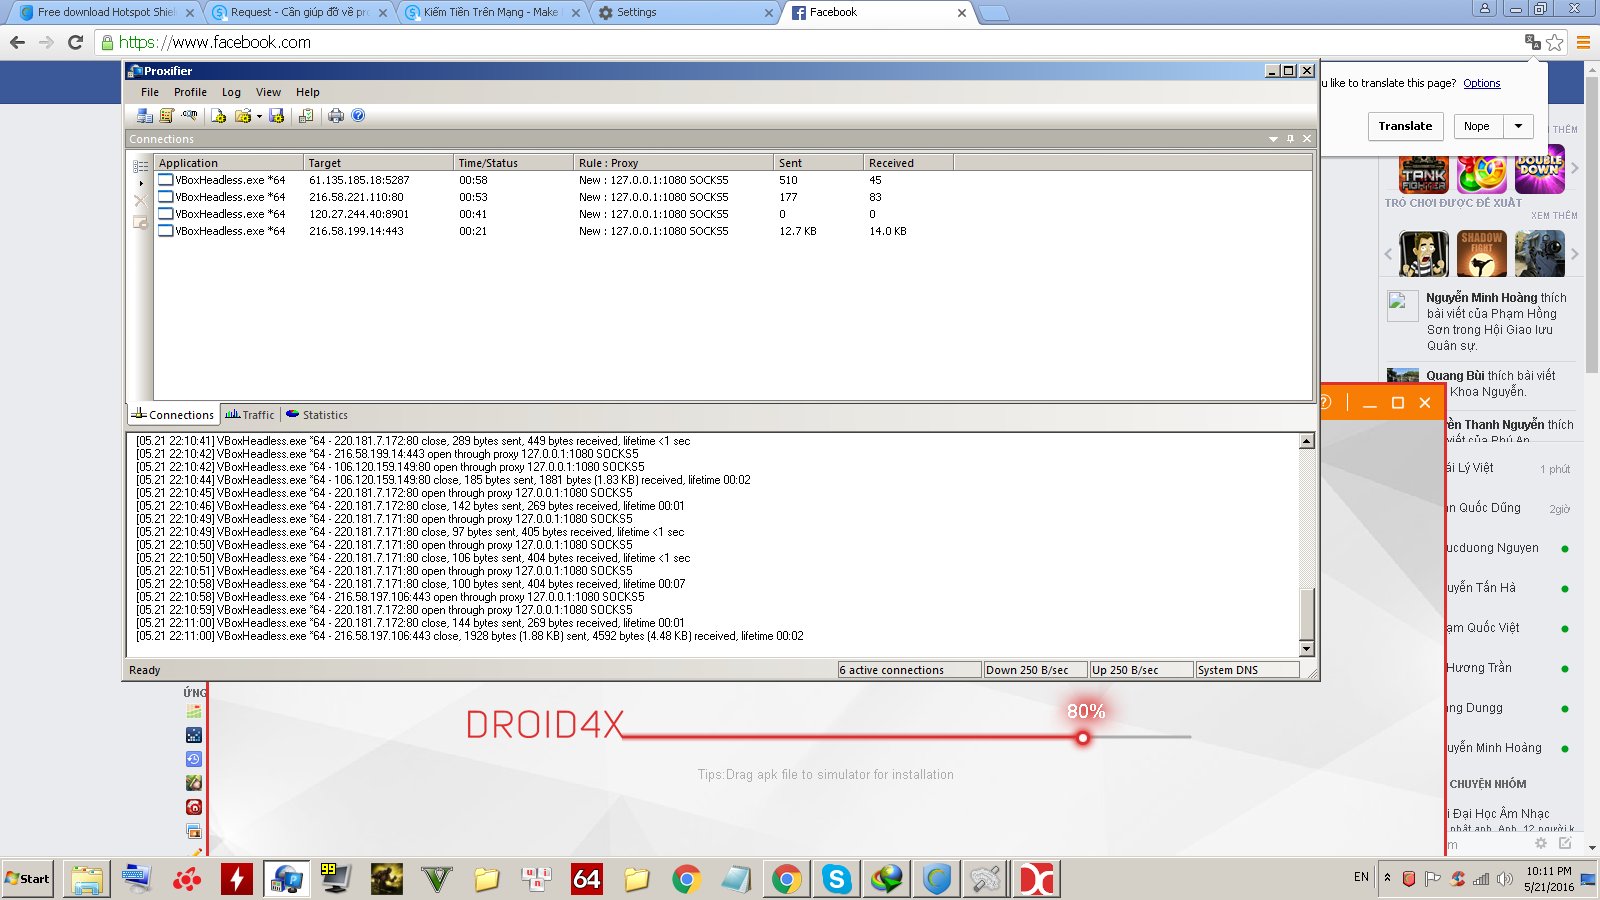Open the Double Down game icon
Viewport: 1600px width, 900px height.
pyautogui.click(x=1540, y=170)
